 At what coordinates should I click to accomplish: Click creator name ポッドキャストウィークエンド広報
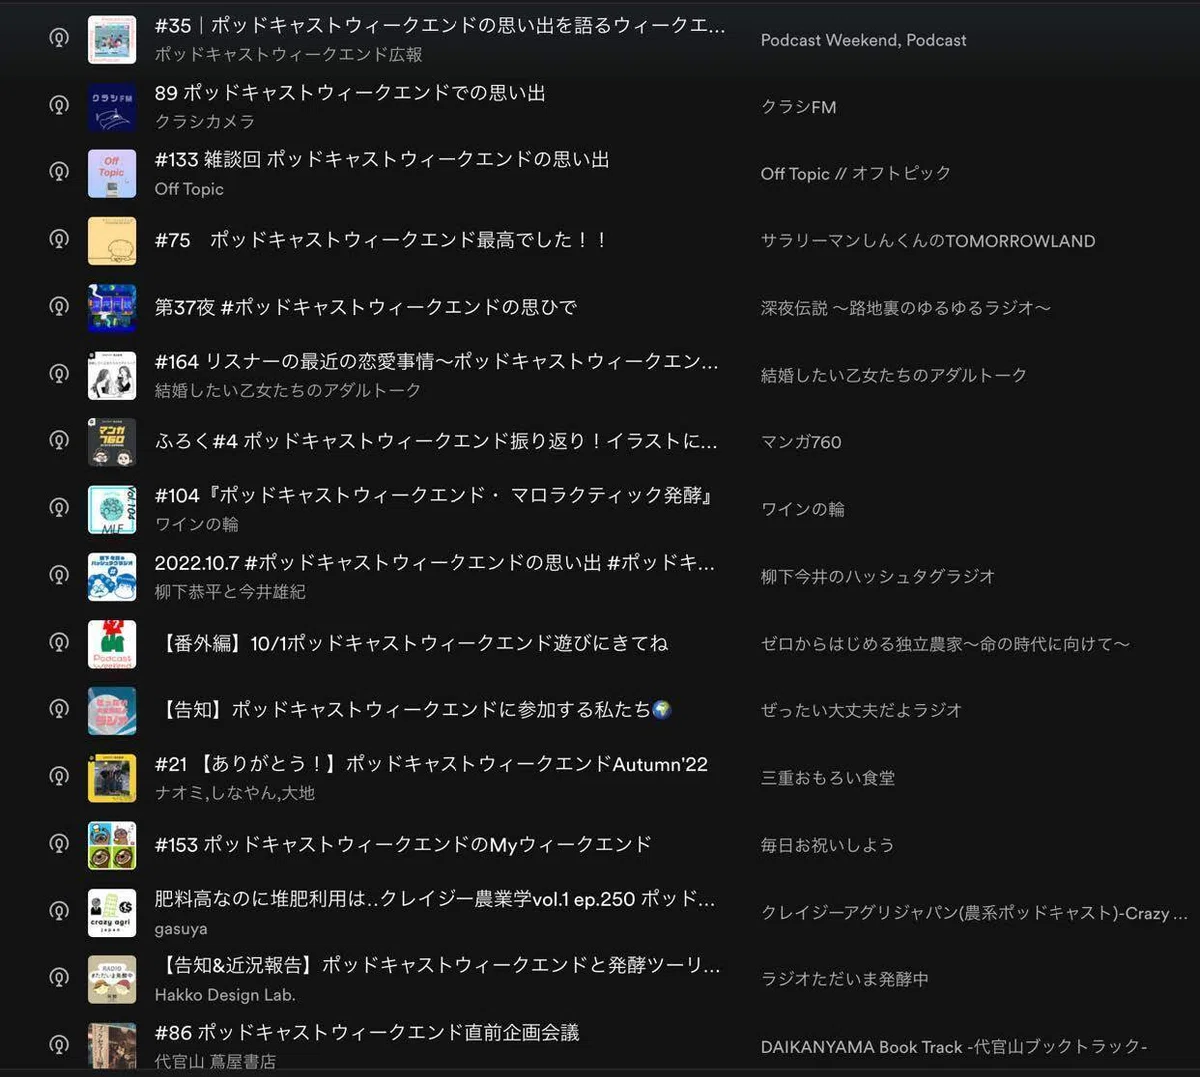pyautogui.click(x=288, y=54)
